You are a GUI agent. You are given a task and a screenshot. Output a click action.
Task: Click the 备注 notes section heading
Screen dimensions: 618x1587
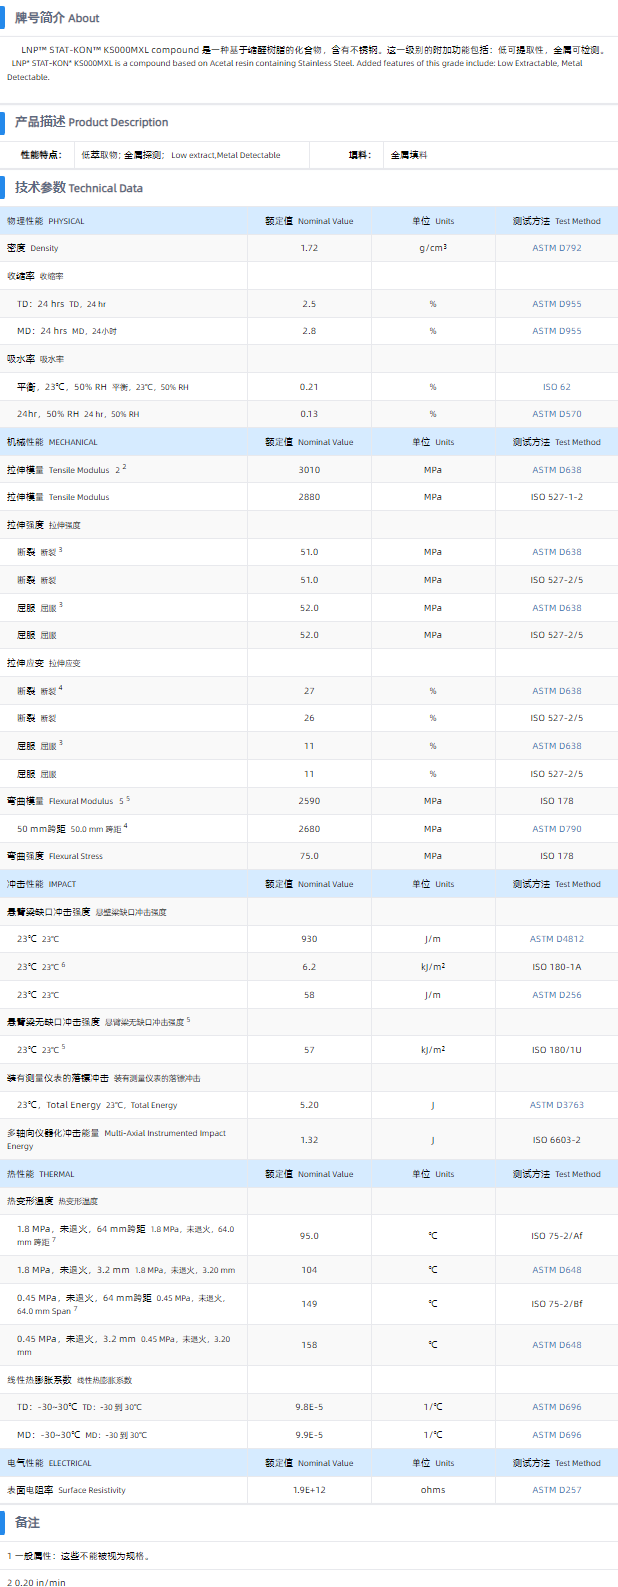tap(27, 1522)
